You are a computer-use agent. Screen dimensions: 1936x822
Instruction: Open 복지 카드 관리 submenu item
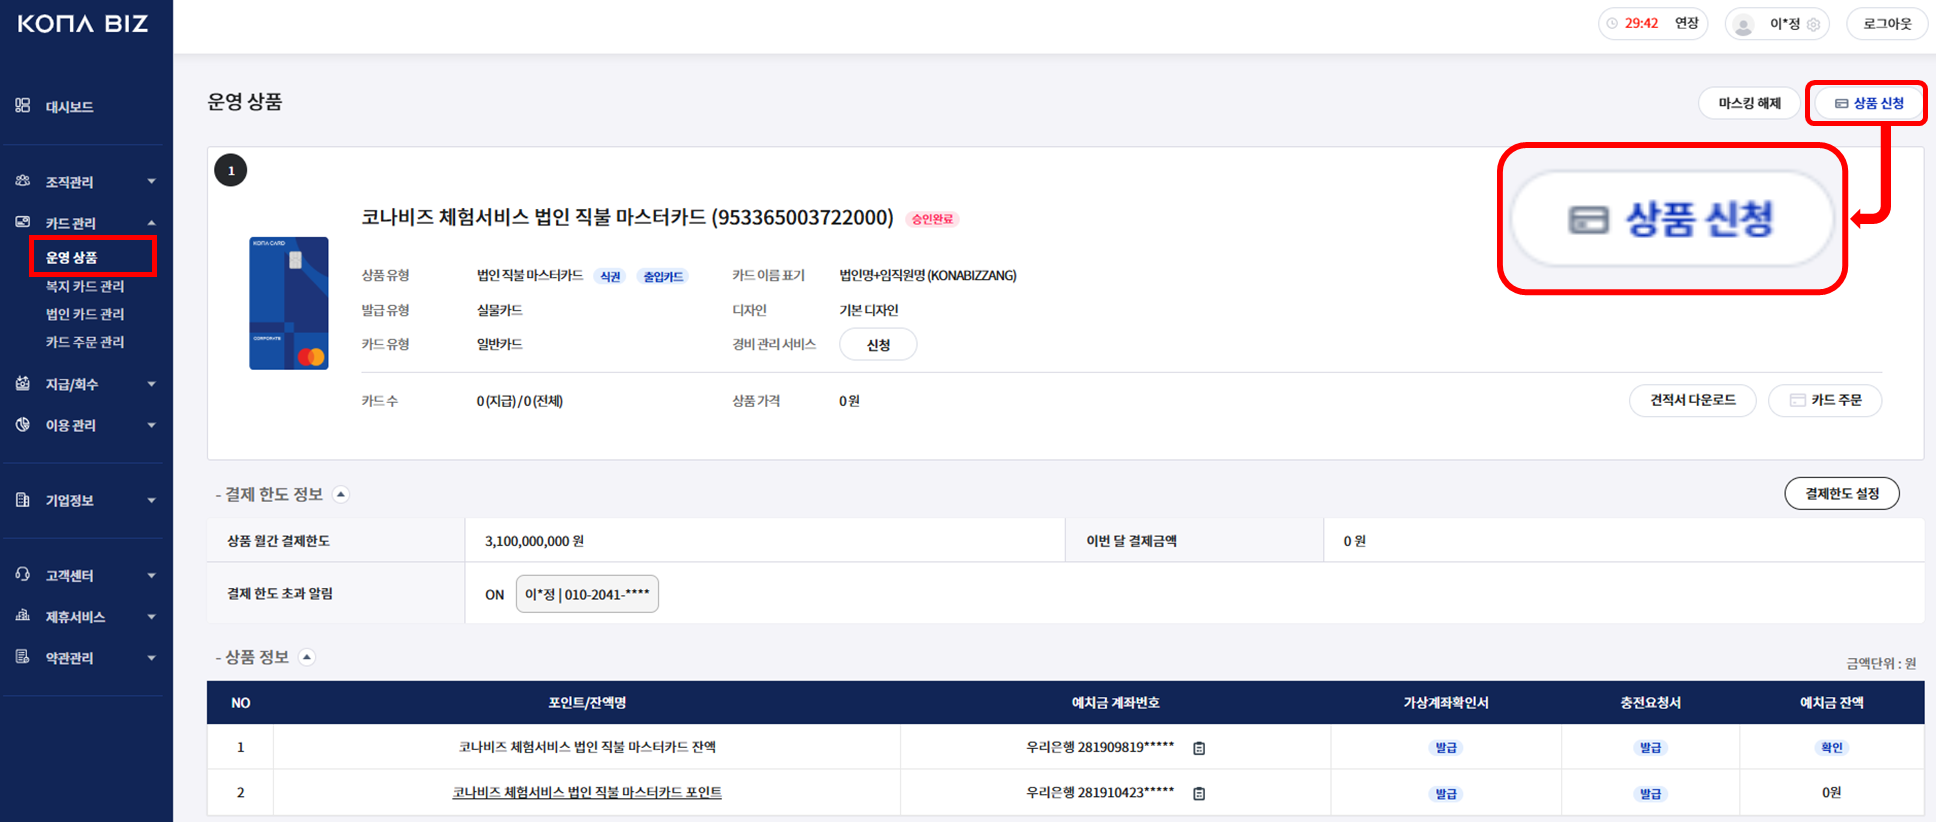click(85, 286)
